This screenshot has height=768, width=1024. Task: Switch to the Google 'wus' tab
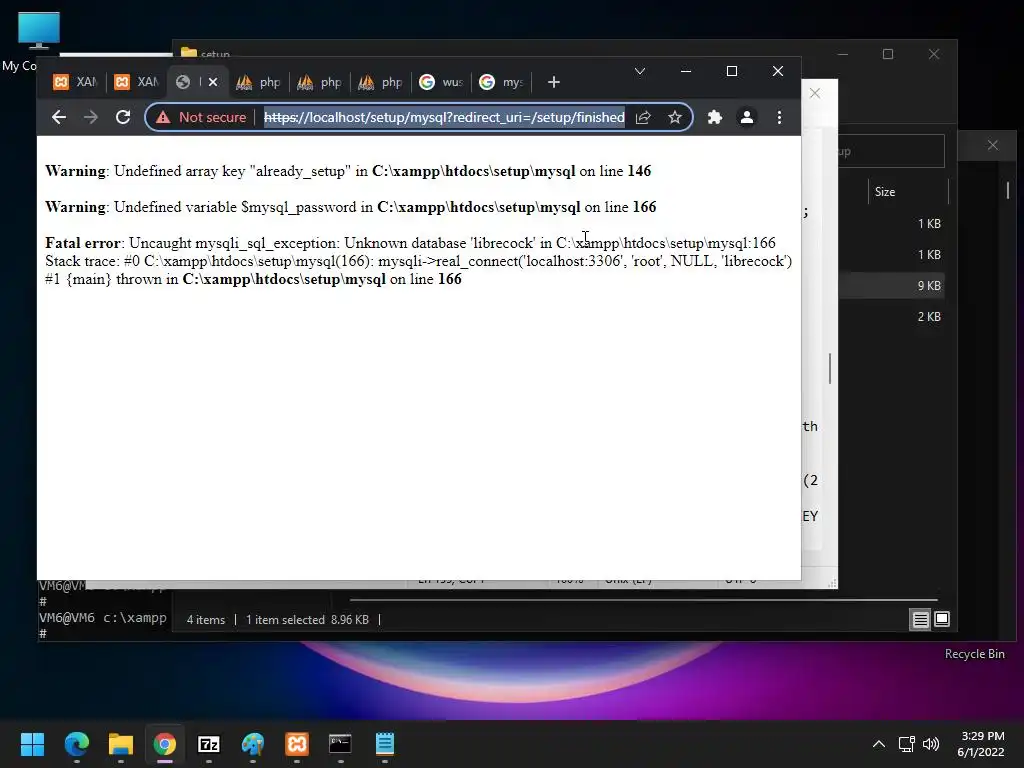point(441,82)
